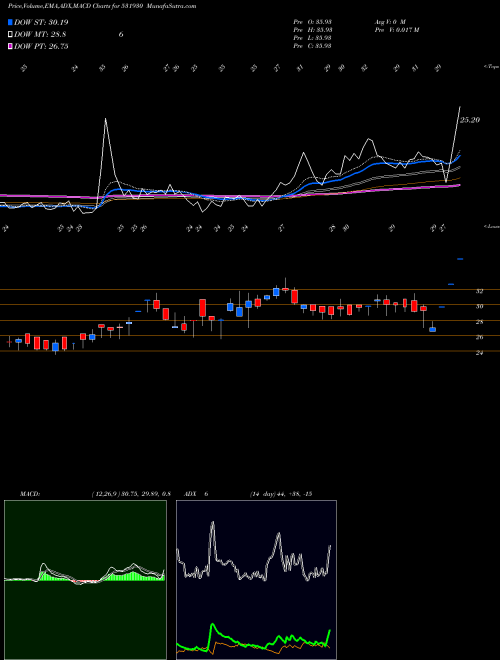Image resolution: width=500 pixels, height=660 pixels.
Task: Click the magenta DOW PT legend swatch
Action: pos(11,46)
